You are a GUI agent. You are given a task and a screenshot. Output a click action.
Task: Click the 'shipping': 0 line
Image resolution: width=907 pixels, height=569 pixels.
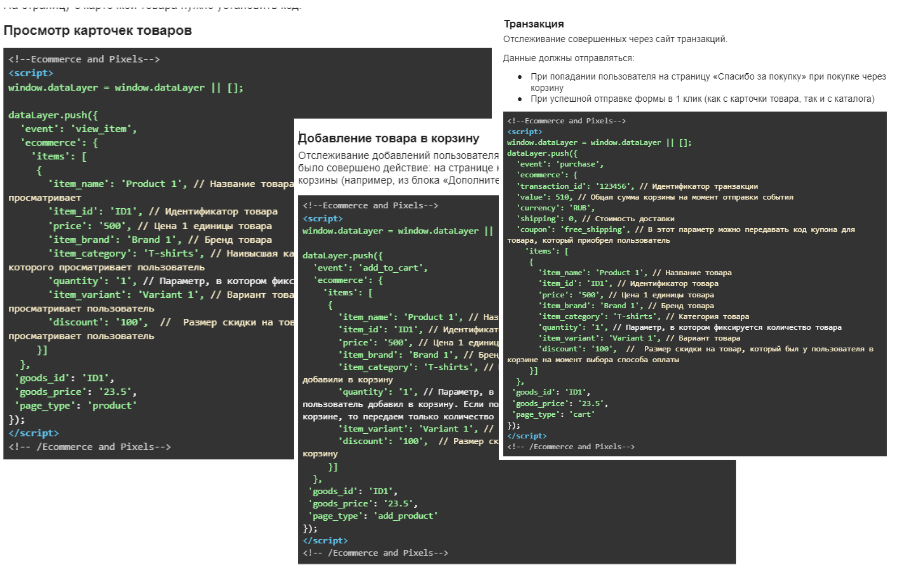coord(596,219)
